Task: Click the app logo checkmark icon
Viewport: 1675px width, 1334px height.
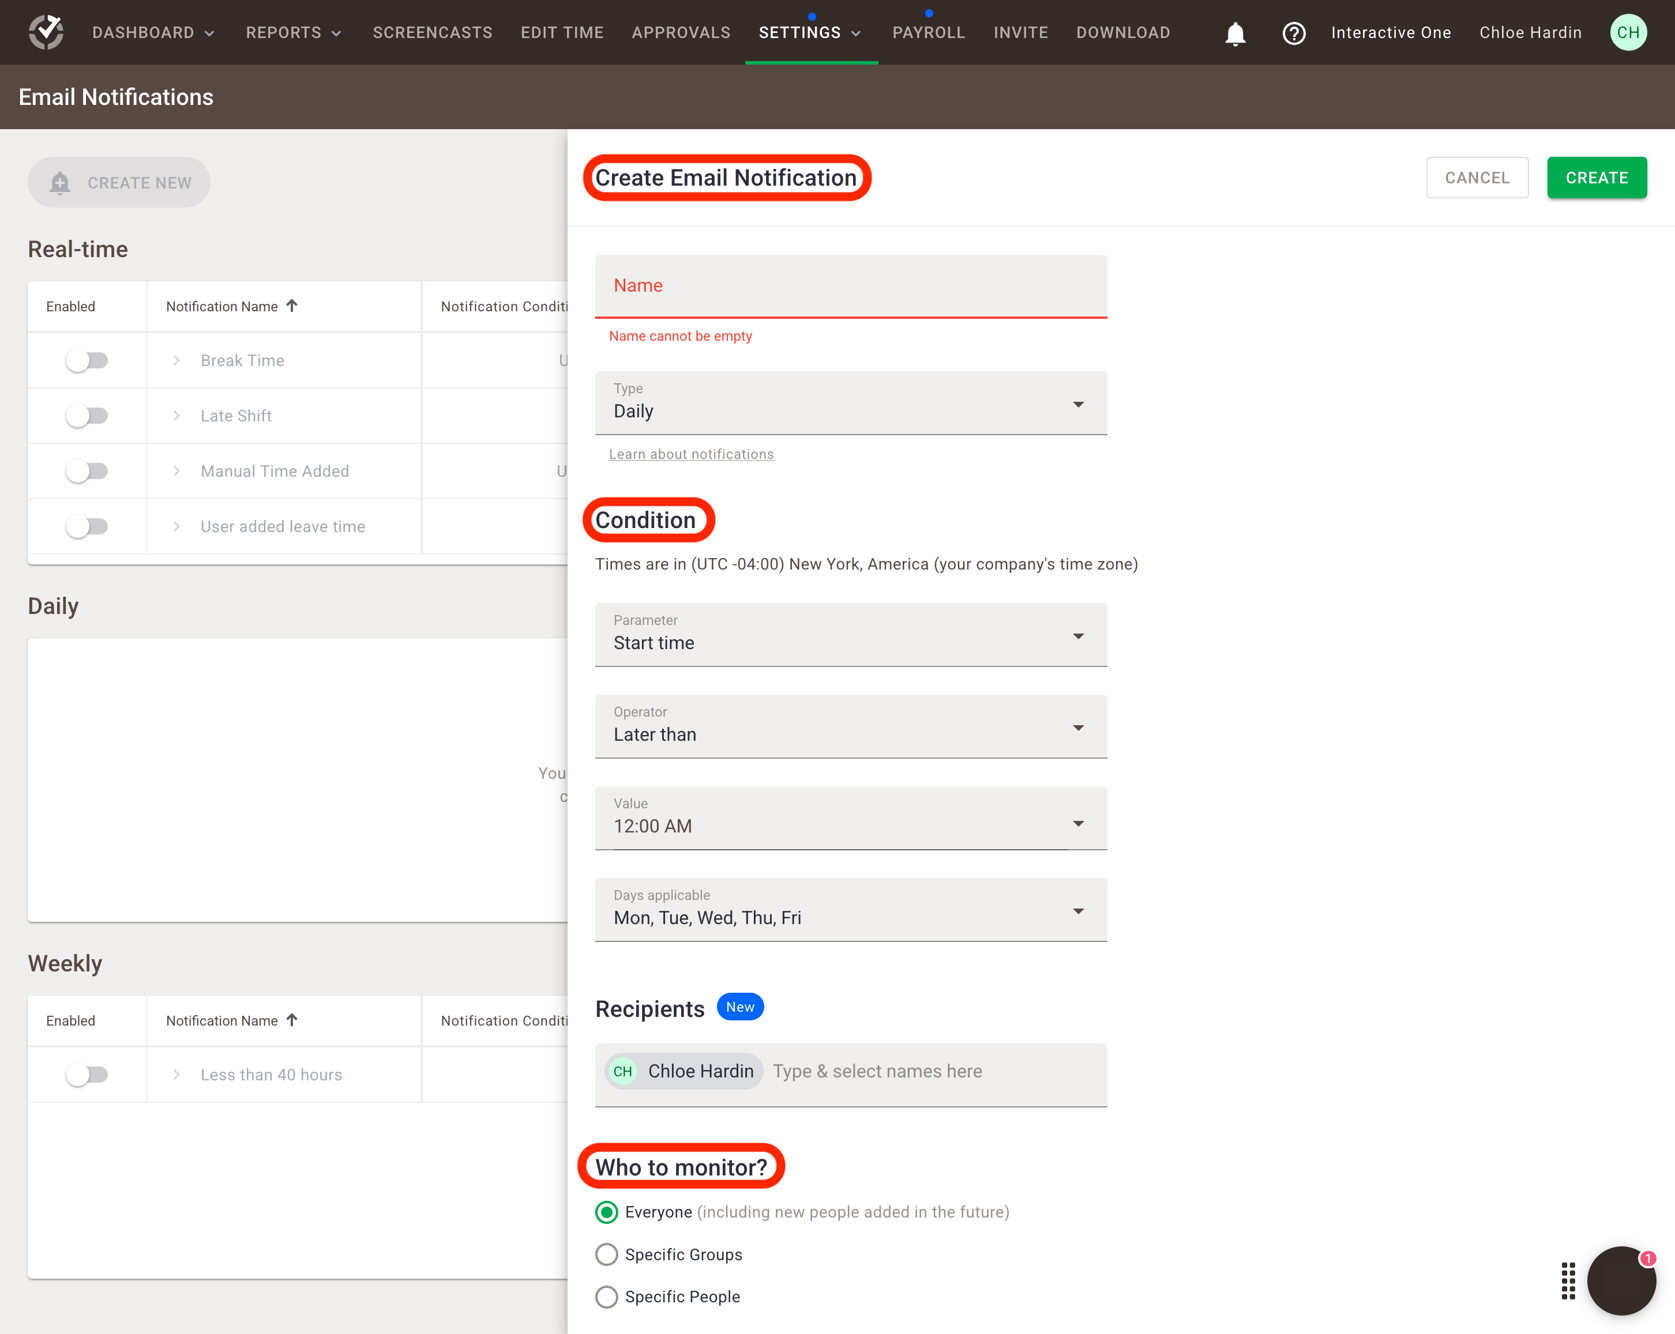Action: click(44, 31)
